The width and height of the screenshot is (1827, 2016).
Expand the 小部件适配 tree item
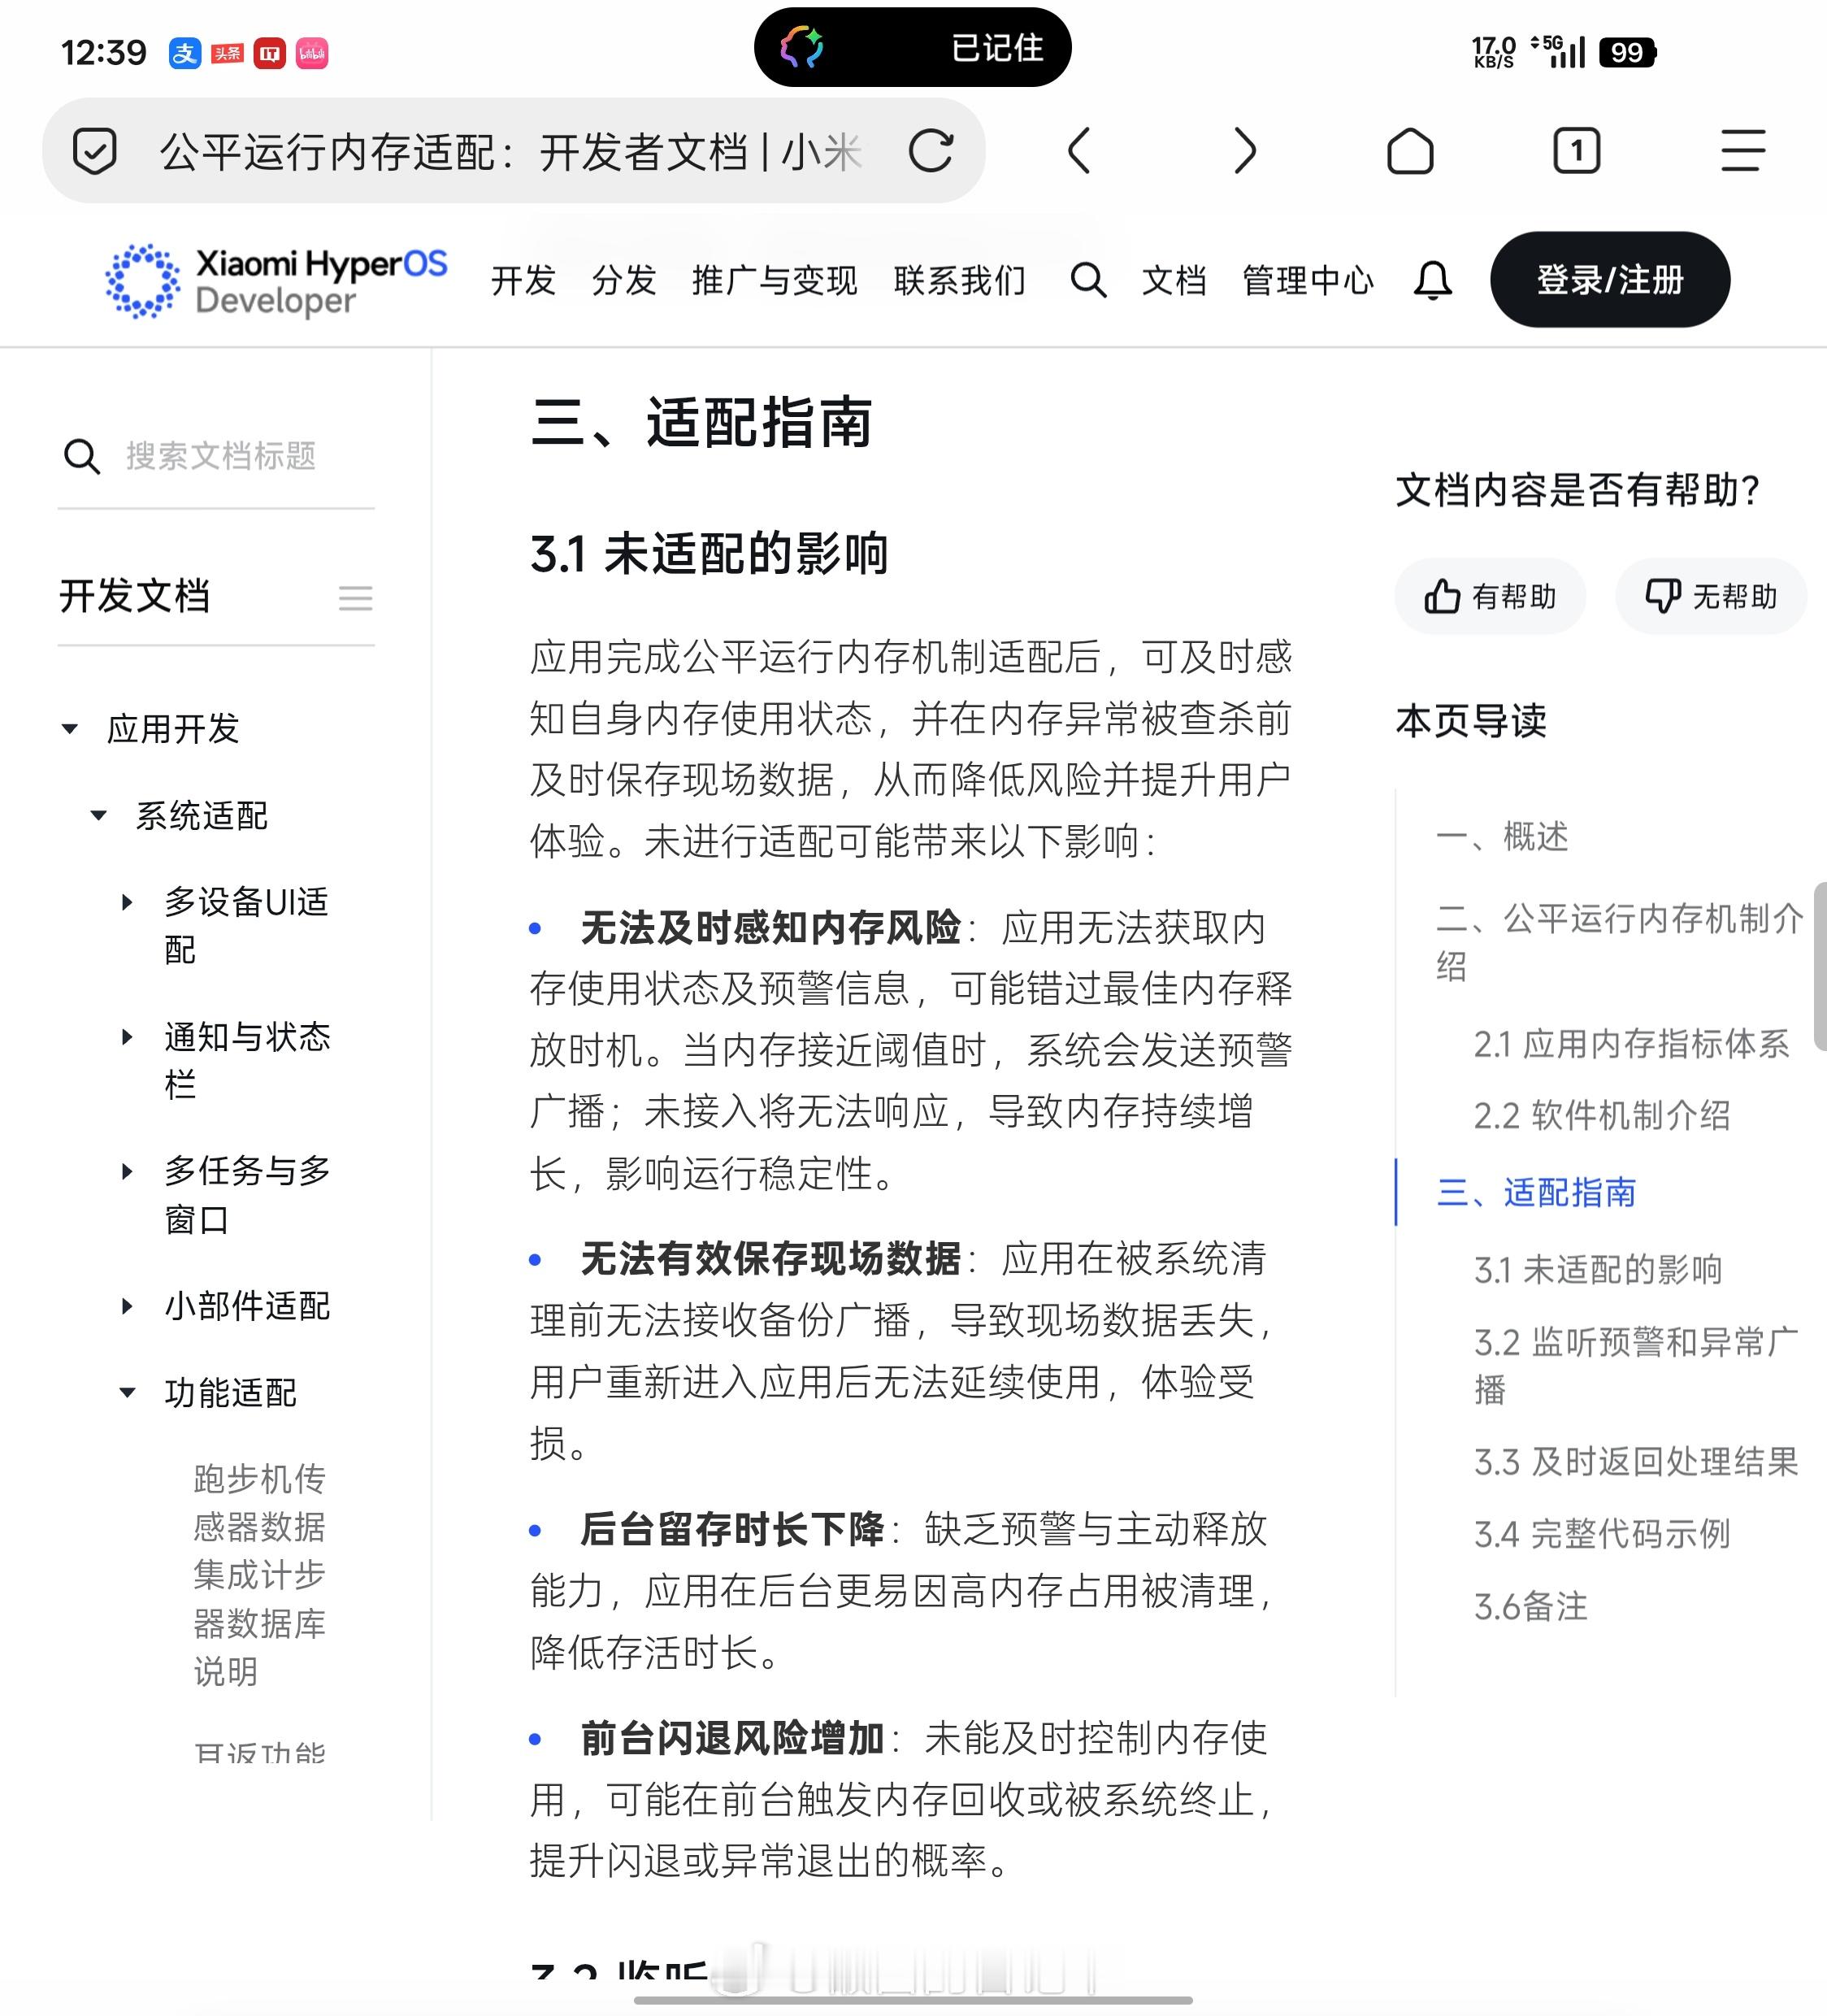click(x=127, y=1306)
